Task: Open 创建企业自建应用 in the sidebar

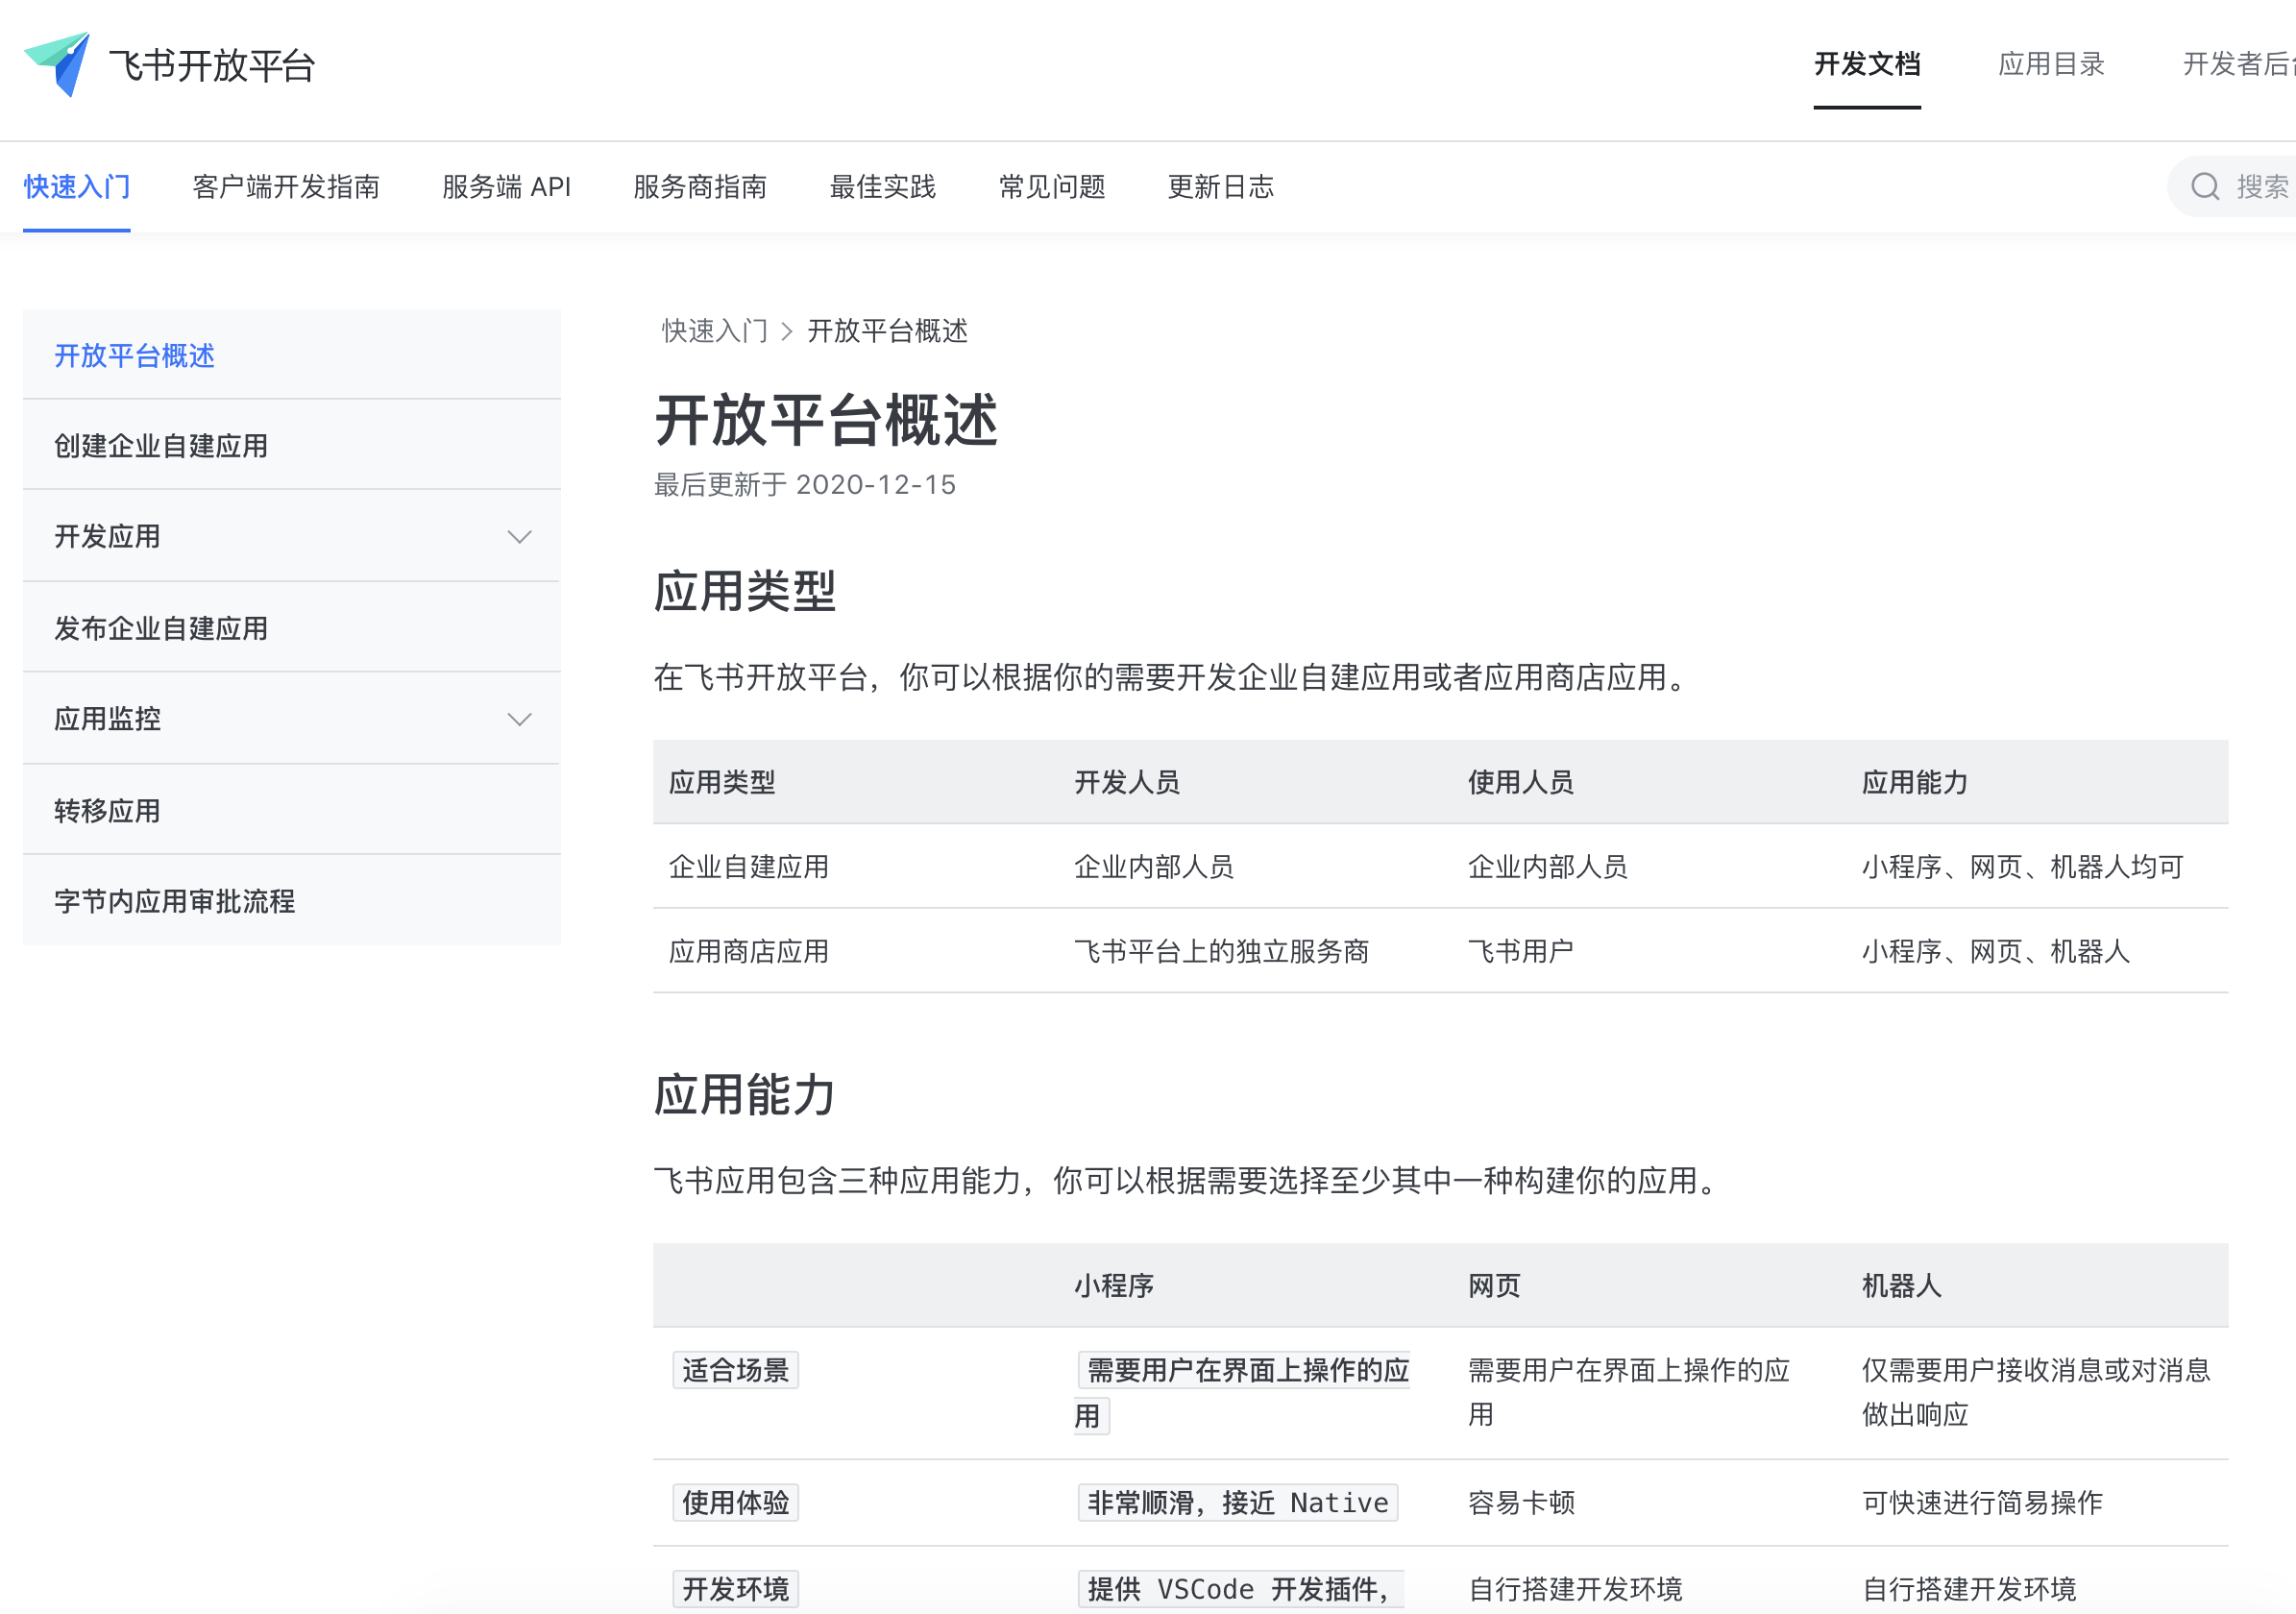Action: pyautogui.click(x=291, y=445)
